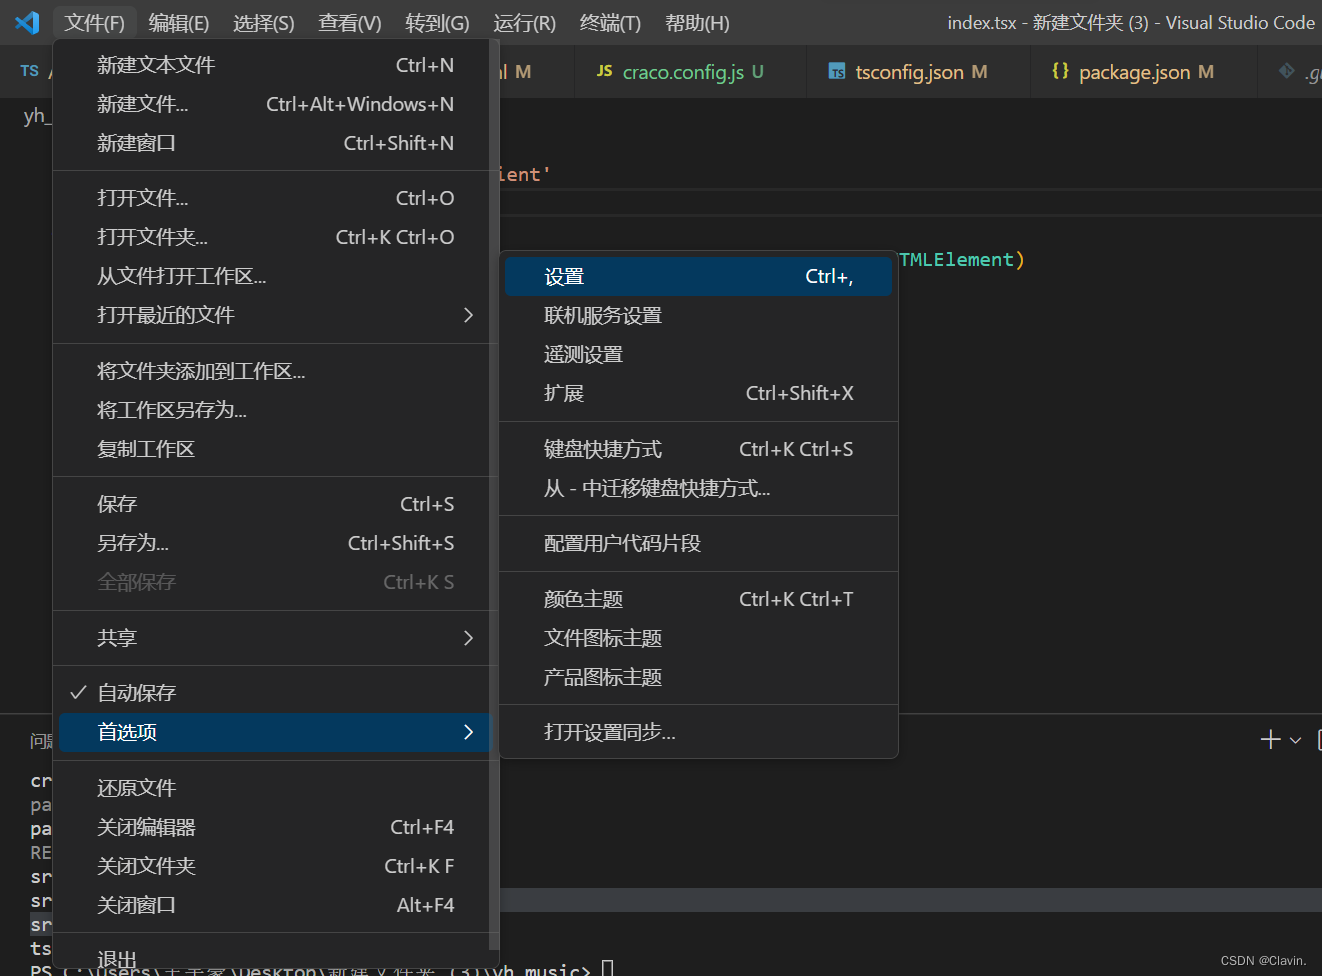Select 颜色主题 in the submenu
1322x976 pixels.
(698, 600)
